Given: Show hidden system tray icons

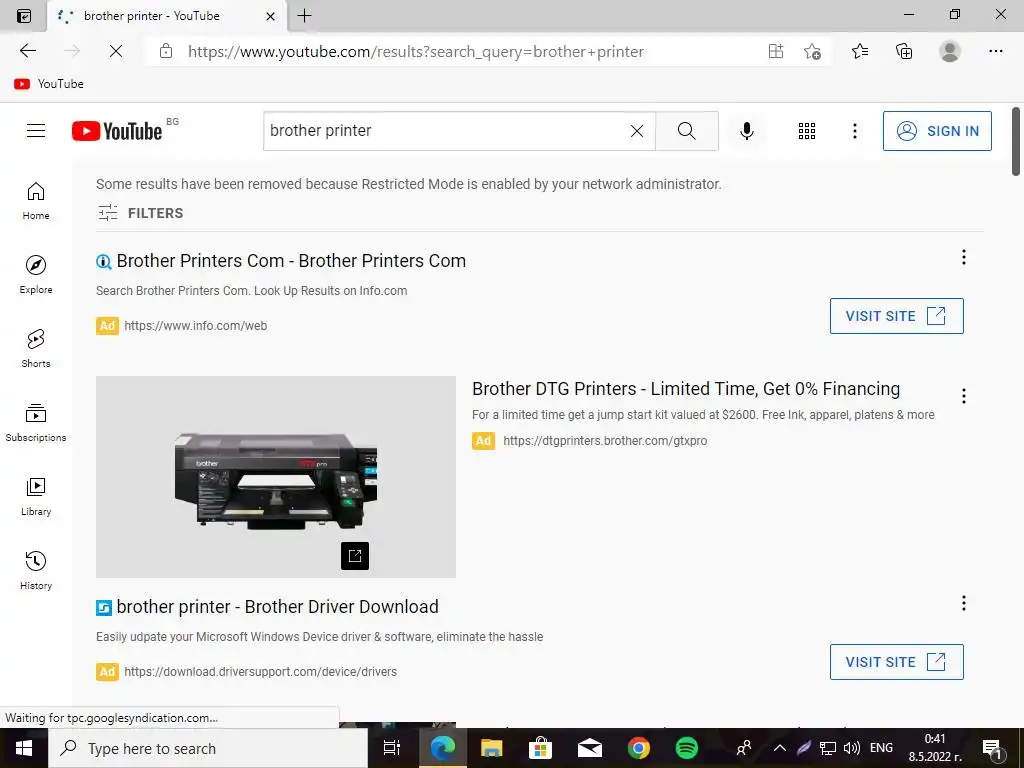Looking at the screenshot, I should coord(780,748).
